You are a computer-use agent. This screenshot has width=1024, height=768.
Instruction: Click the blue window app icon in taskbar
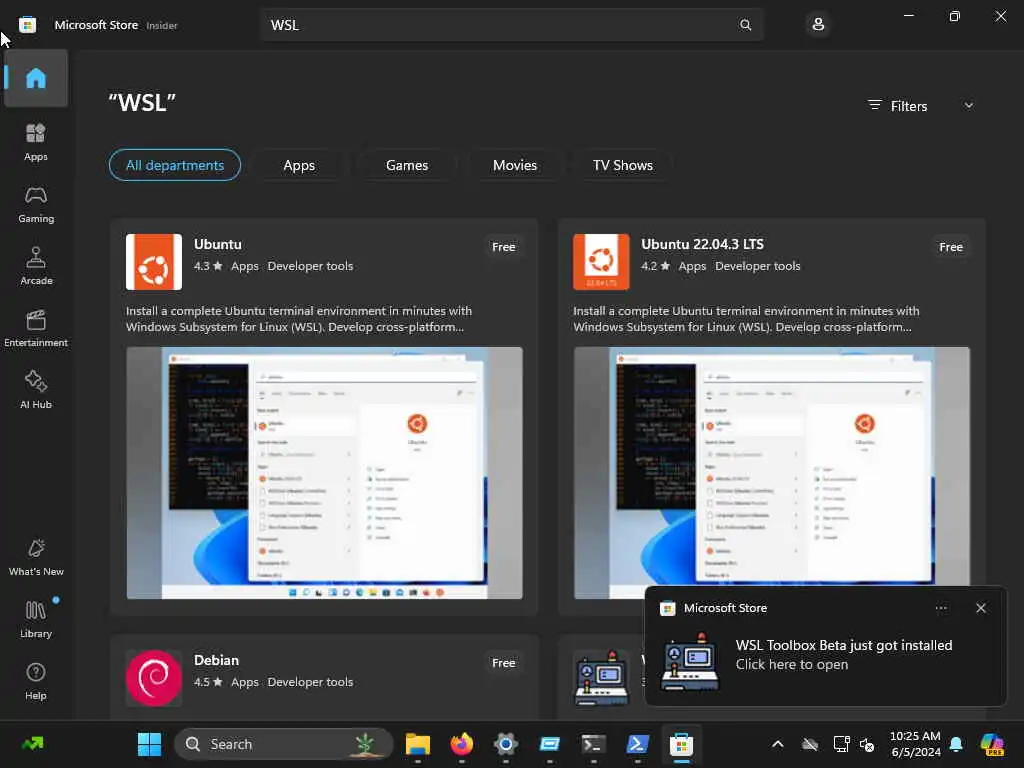[550, 744]
